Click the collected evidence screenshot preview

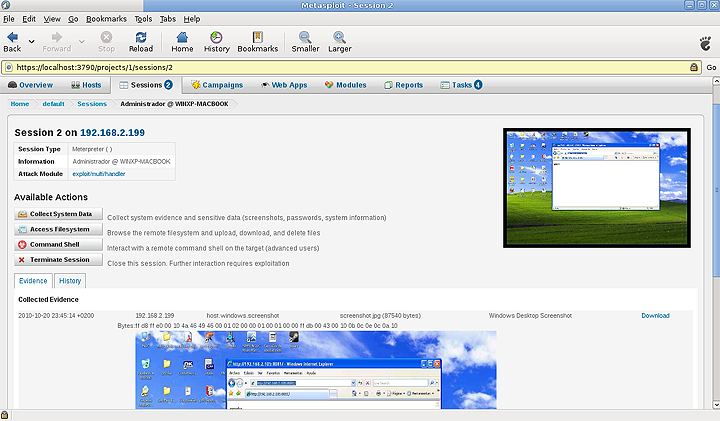(316, 370)
